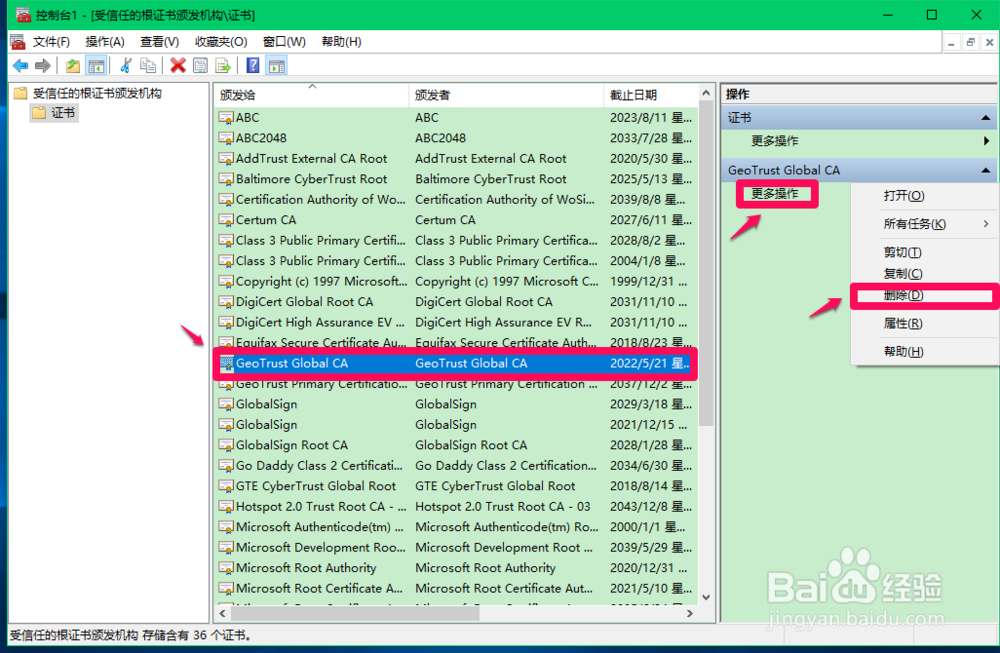Click the Properties toolbar icon

pyautogui.click(x=200, y=66)
